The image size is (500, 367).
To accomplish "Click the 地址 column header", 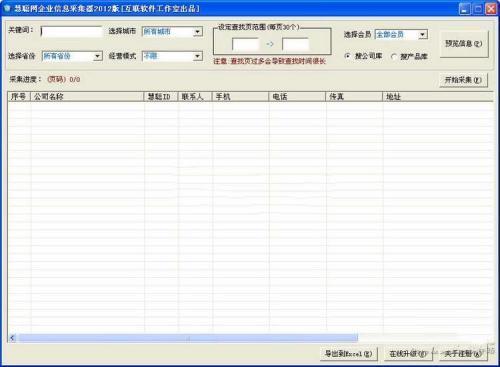I will point(437,97).
